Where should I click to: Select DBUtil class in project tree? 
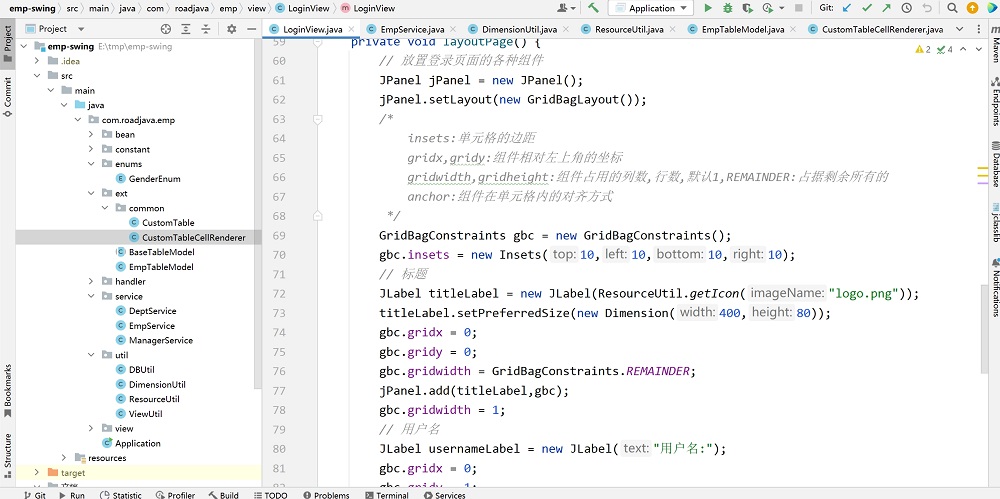click(142, 369)
